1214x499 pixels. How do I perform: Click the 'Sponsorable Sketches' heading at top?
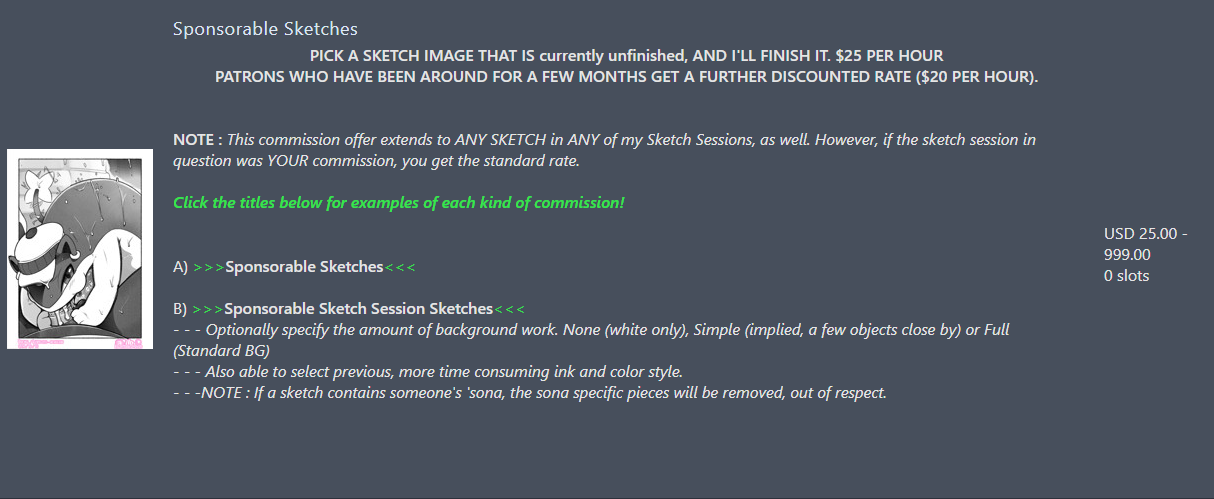pyautogui.click(x=265, y=30)
